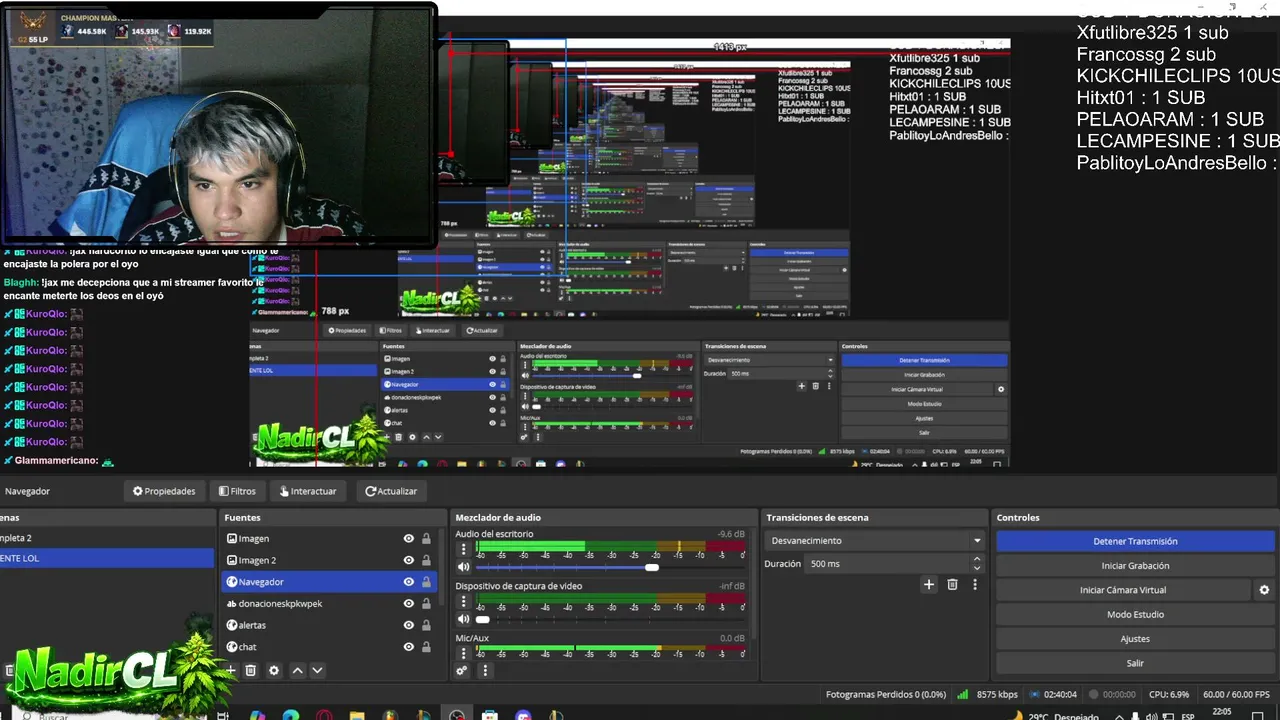The width and height of the screenshot is (1280, 720).
Task: Click the Interactuar toolbar button
Action: [x=309, y=491]
